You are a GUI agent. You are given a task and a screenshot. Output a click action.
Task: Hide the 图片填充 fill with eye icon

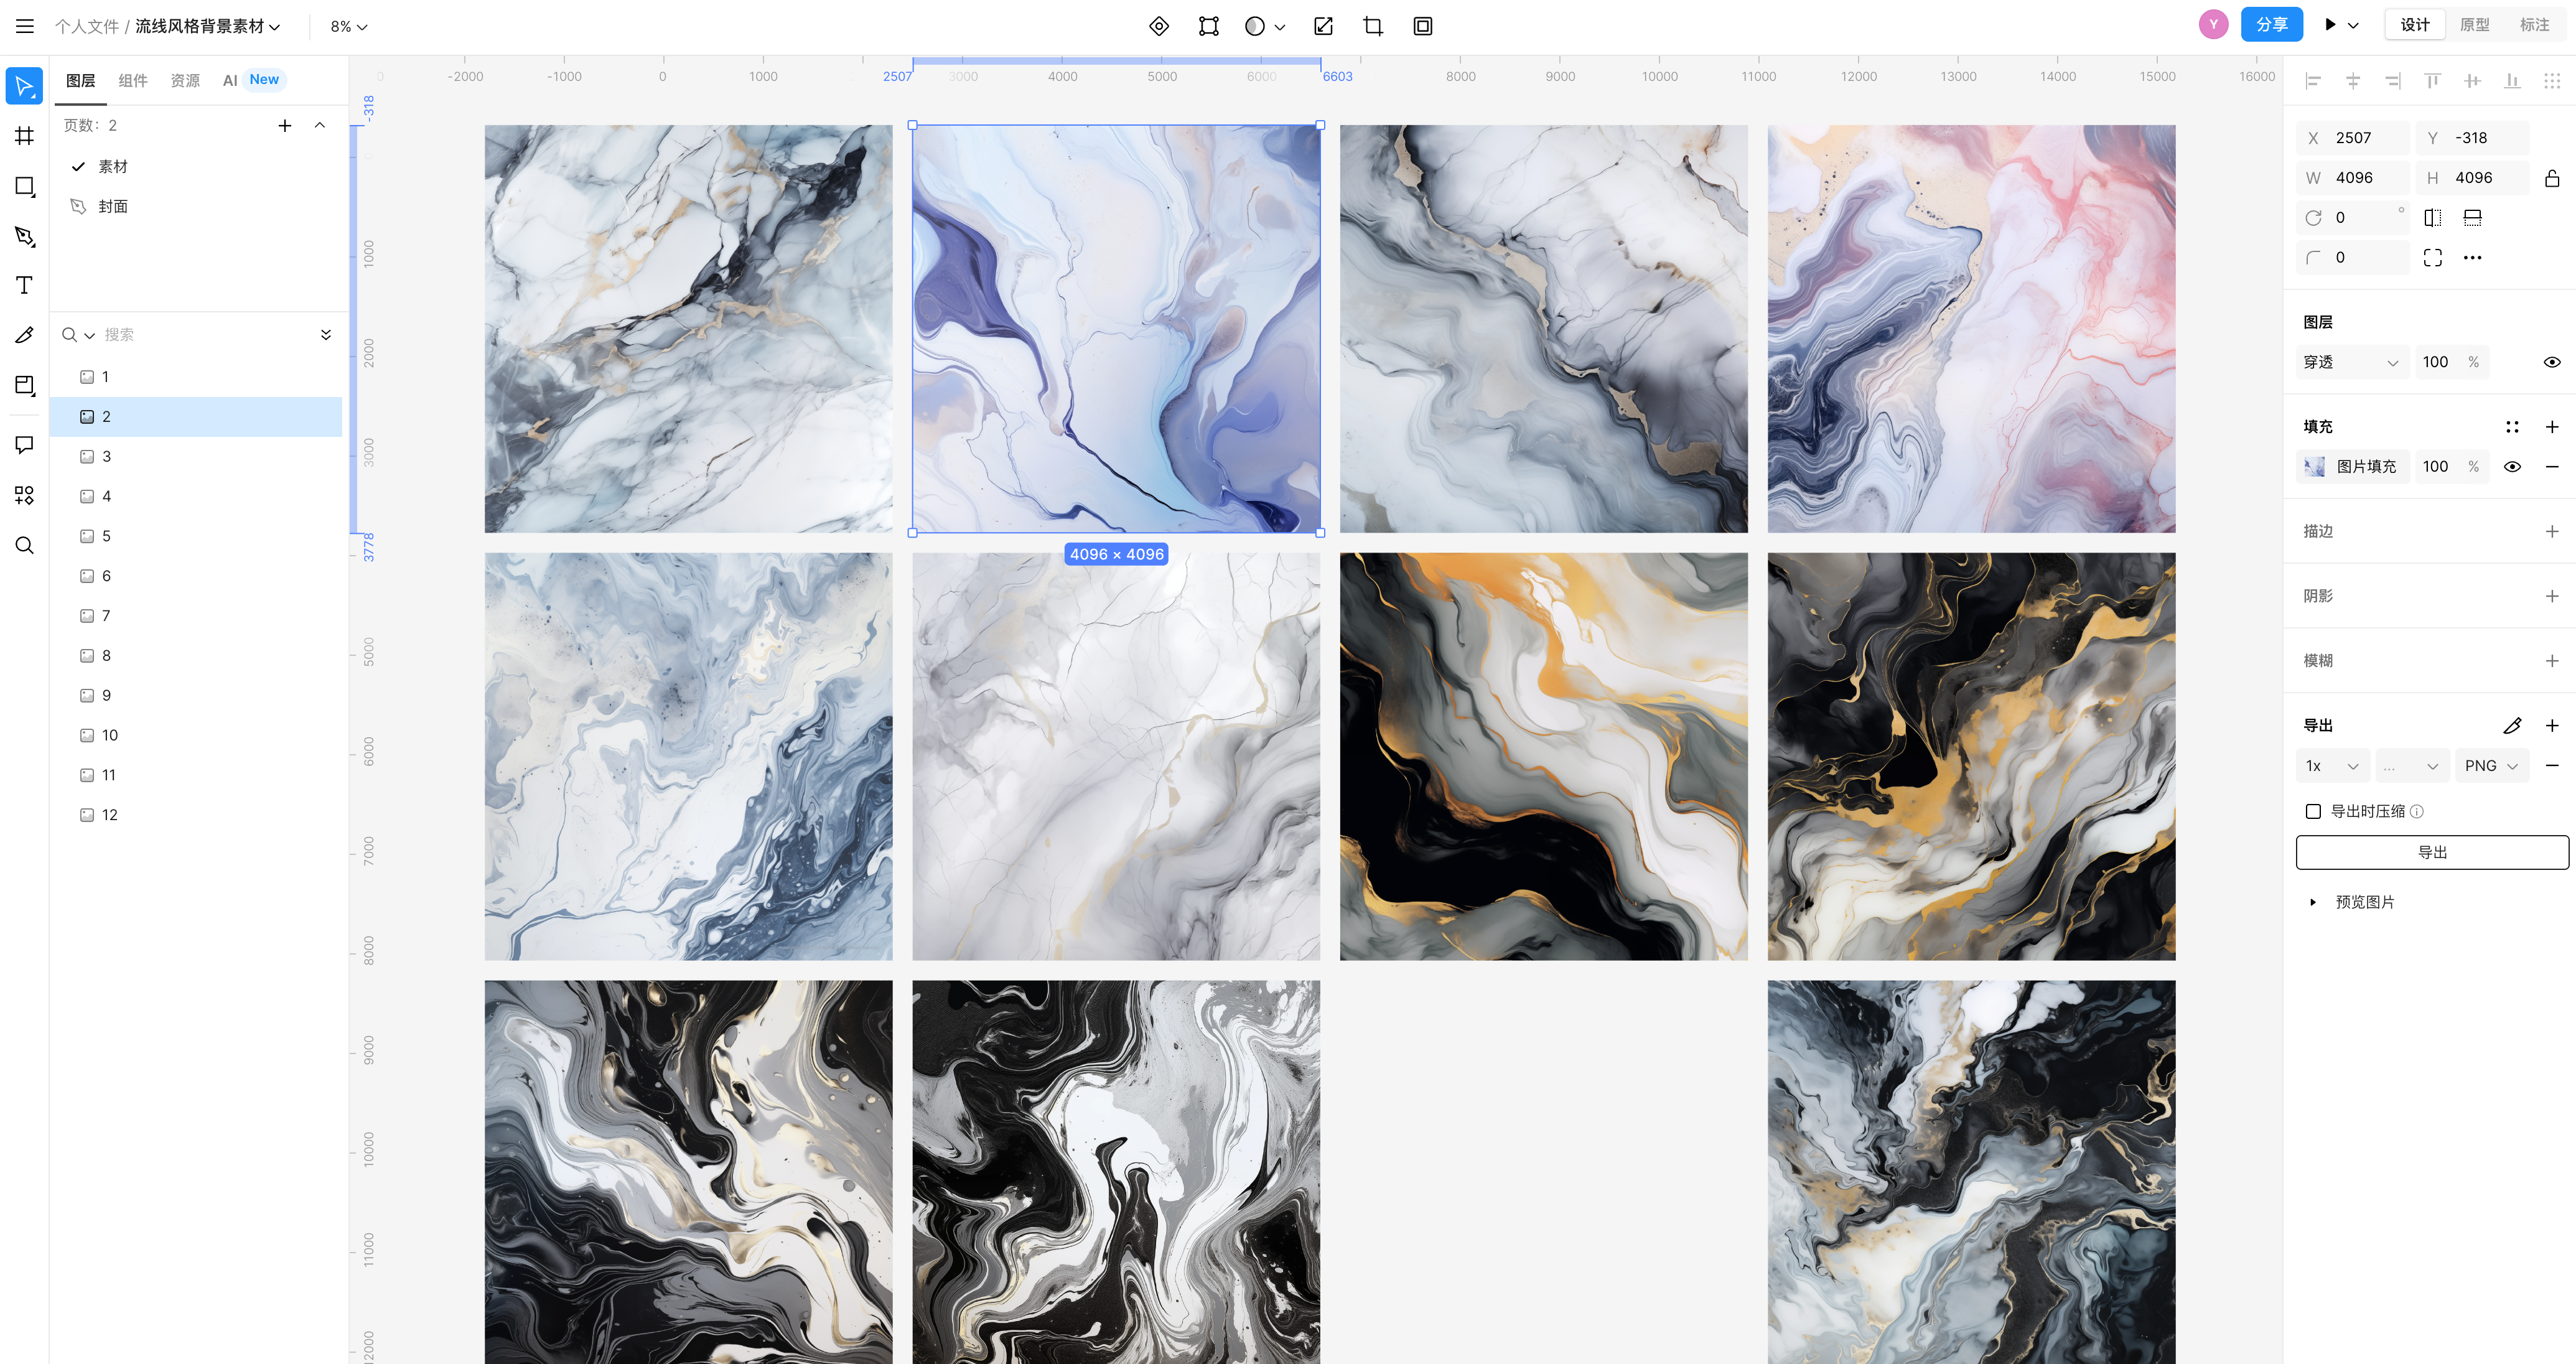click(2512, 467)
